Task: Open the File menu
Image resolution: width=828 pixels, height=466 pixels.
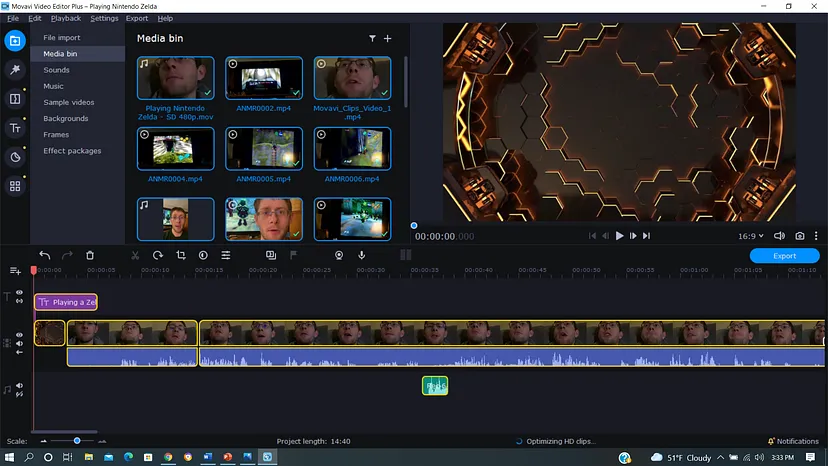Action: point(13,18)
